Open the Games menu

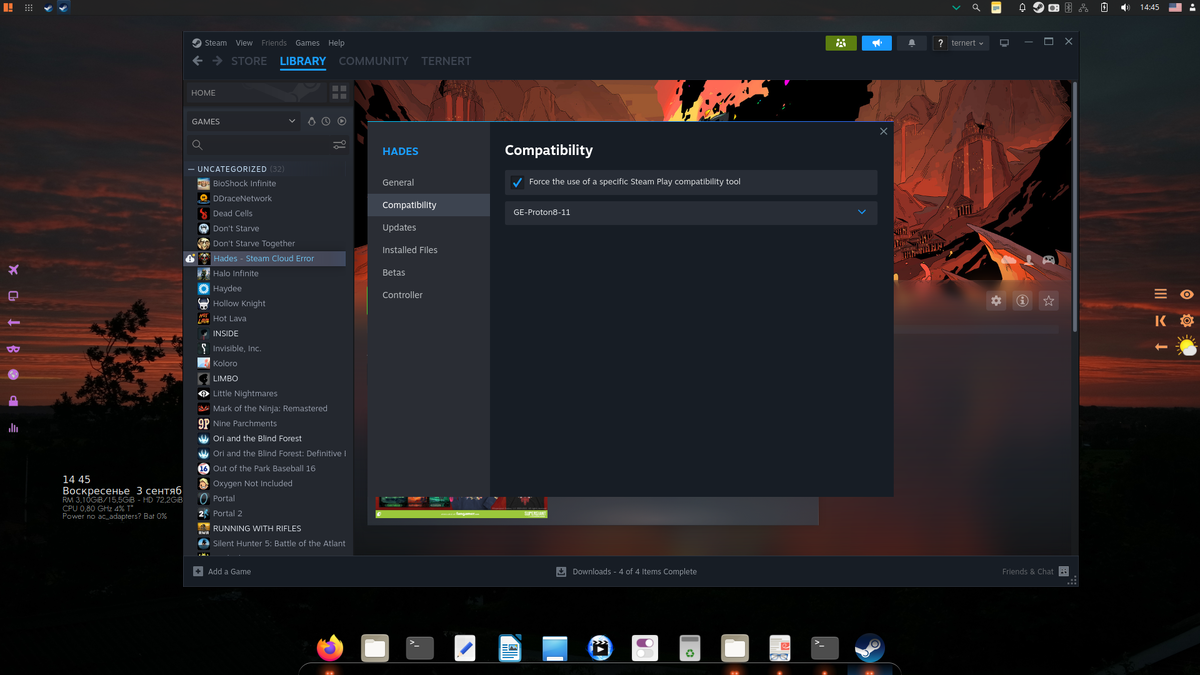click(x=307, y=43)
